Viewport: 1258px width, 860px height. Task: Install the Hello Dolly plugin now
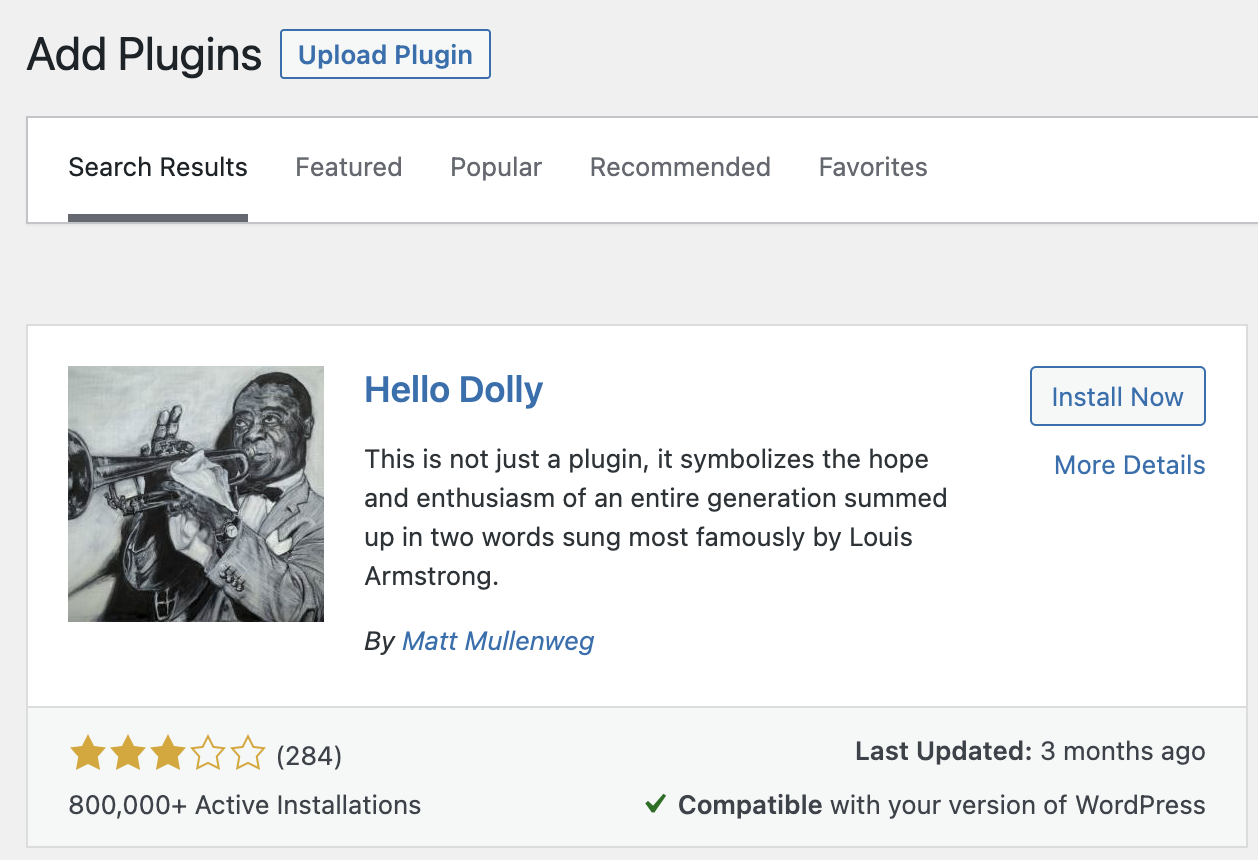1117,397
